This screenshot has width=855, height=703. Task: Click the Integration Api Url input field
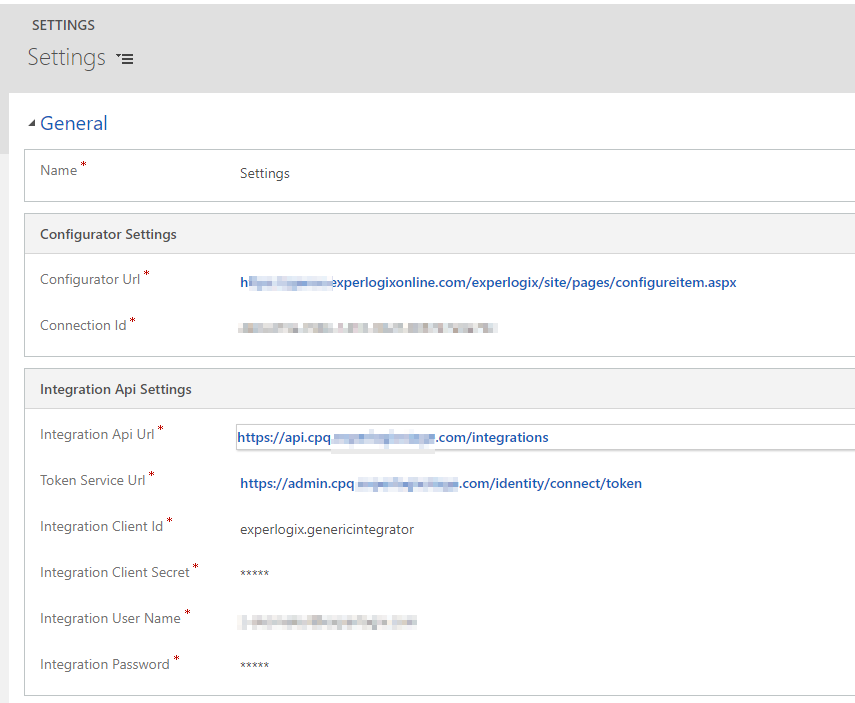pyautogui.click(x=545, y=437)
